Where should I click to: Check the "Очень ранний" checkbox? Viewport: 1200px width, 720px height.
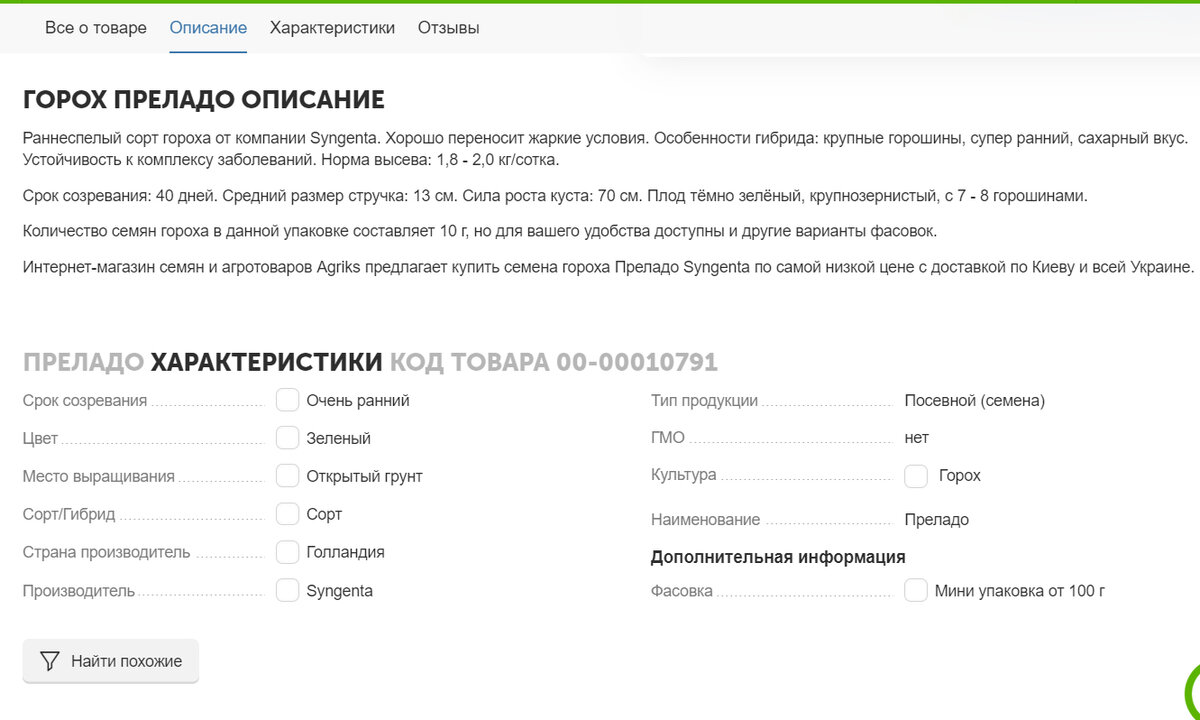click(x=288, y=400)
